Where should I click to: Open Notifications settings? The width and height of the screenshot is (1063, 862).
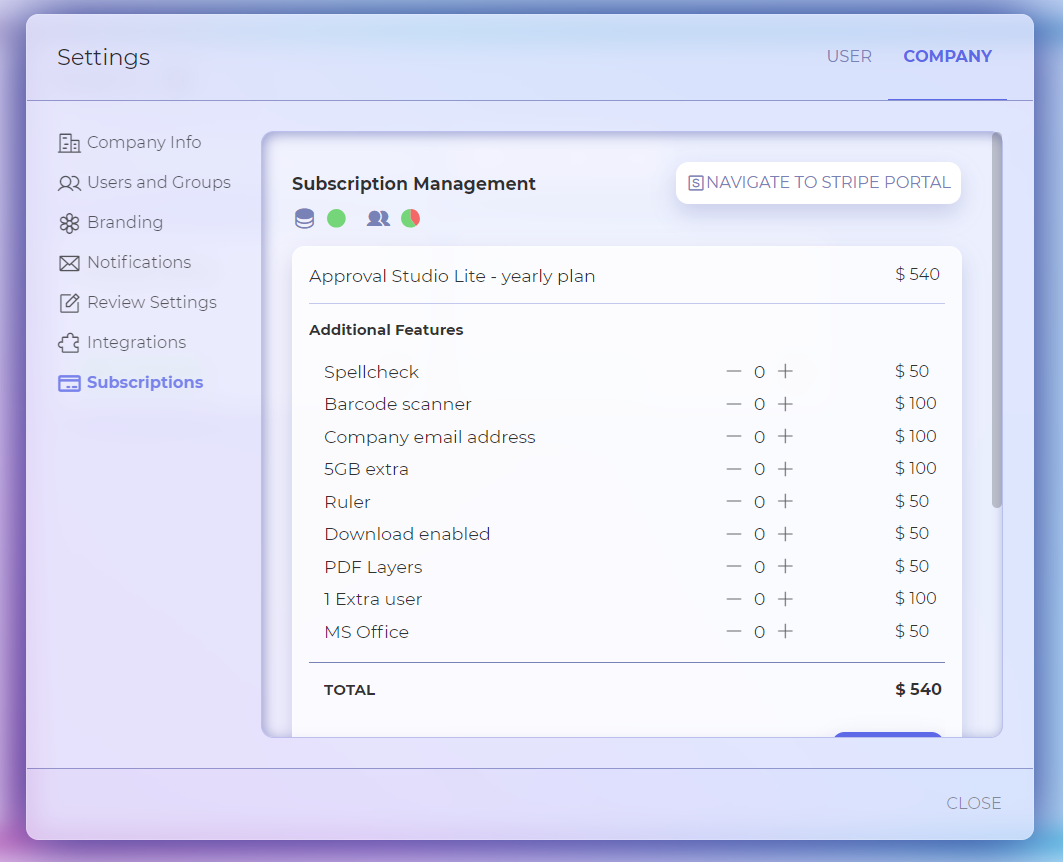tap(125, 262)
